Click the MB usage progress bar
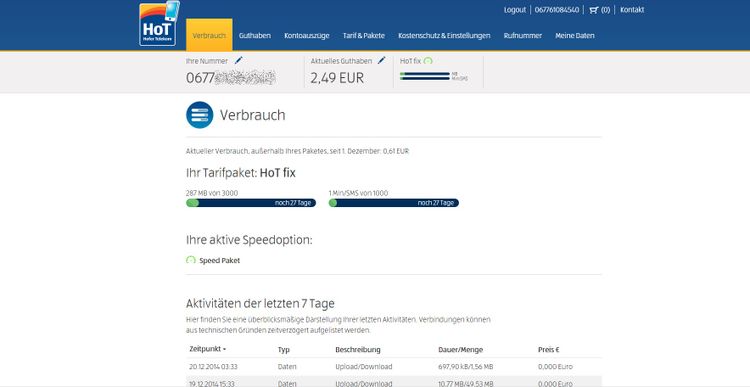750x387 pixels. click(251, 203)
